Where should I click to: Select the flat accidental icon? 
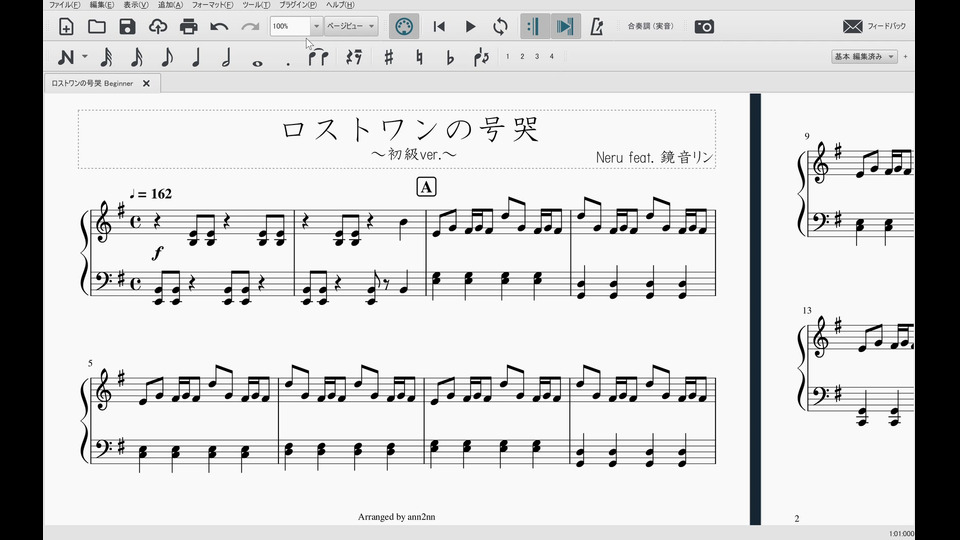tap(450, 58)
